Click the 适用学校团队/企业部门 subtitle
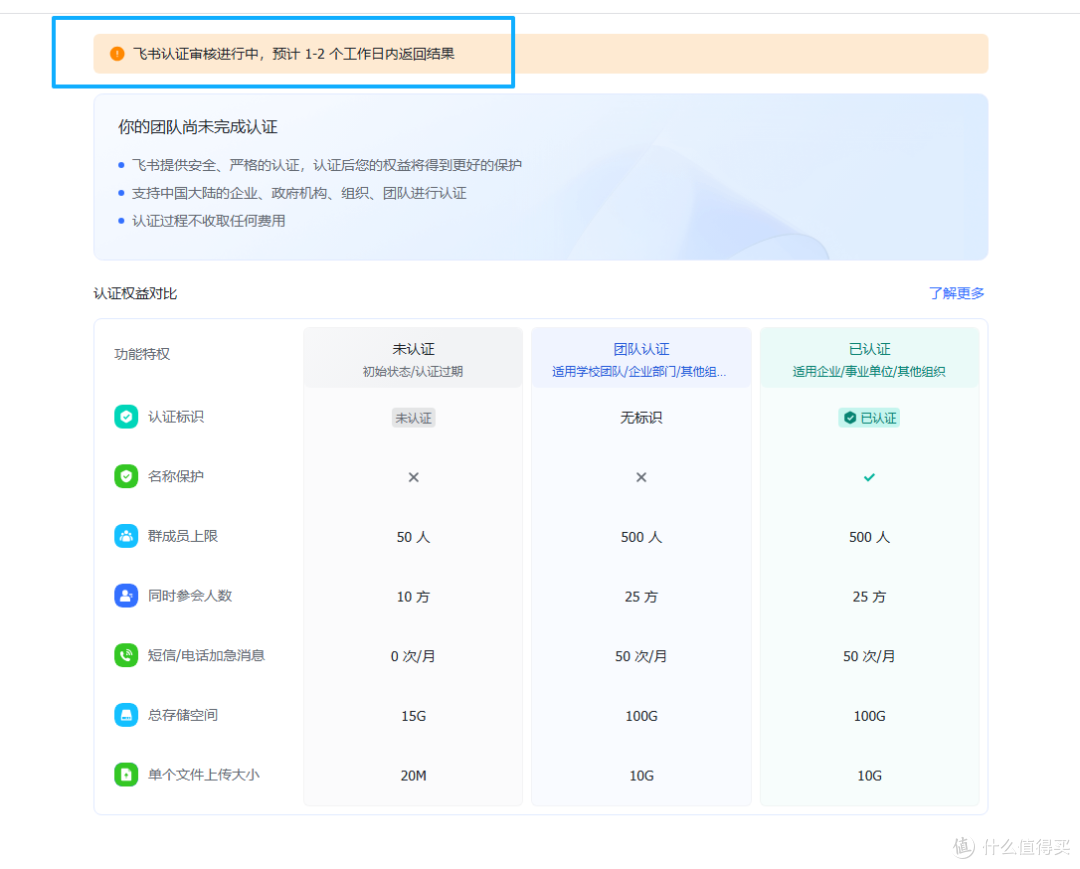Viewport: 1080px width, 869px height. [638, 372]
